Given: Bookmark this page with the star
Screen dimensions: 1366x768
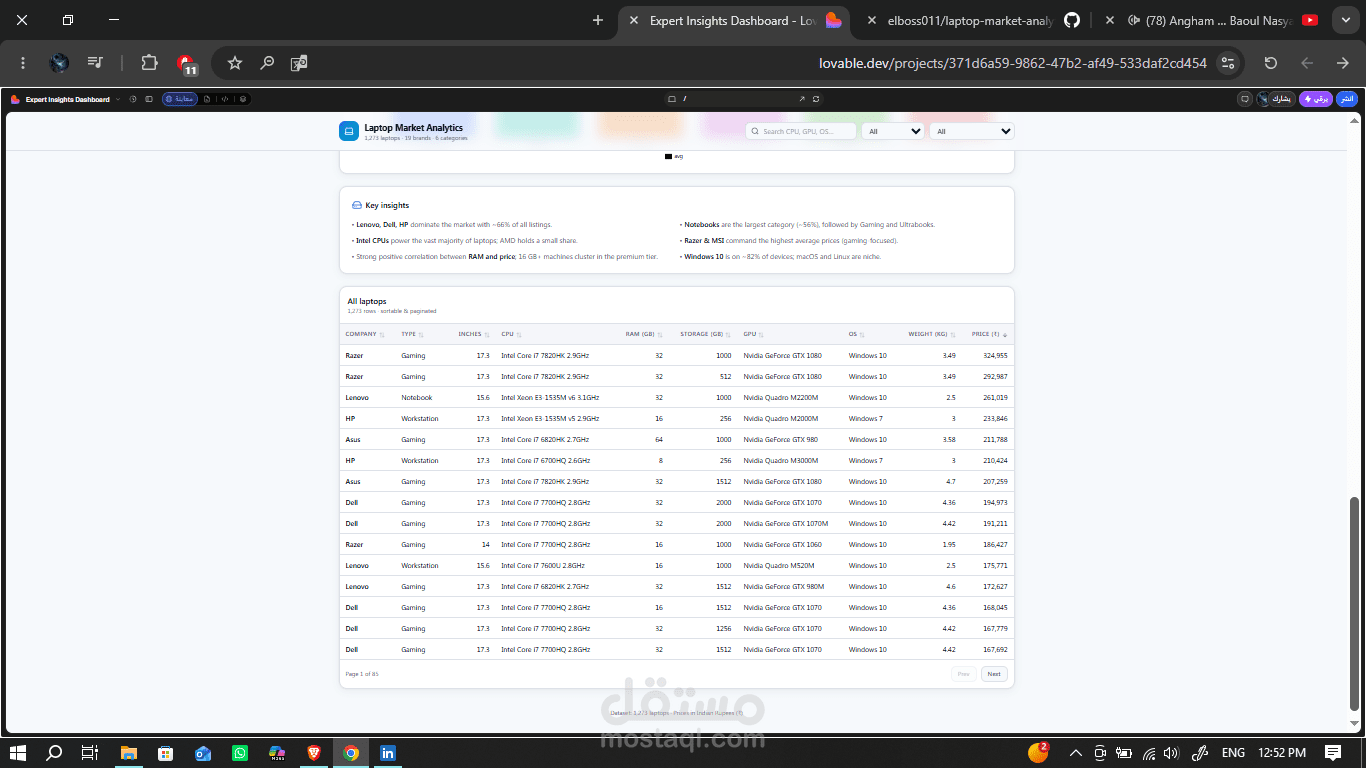Looking at the screenshot, I should click(x=235, y=63).
